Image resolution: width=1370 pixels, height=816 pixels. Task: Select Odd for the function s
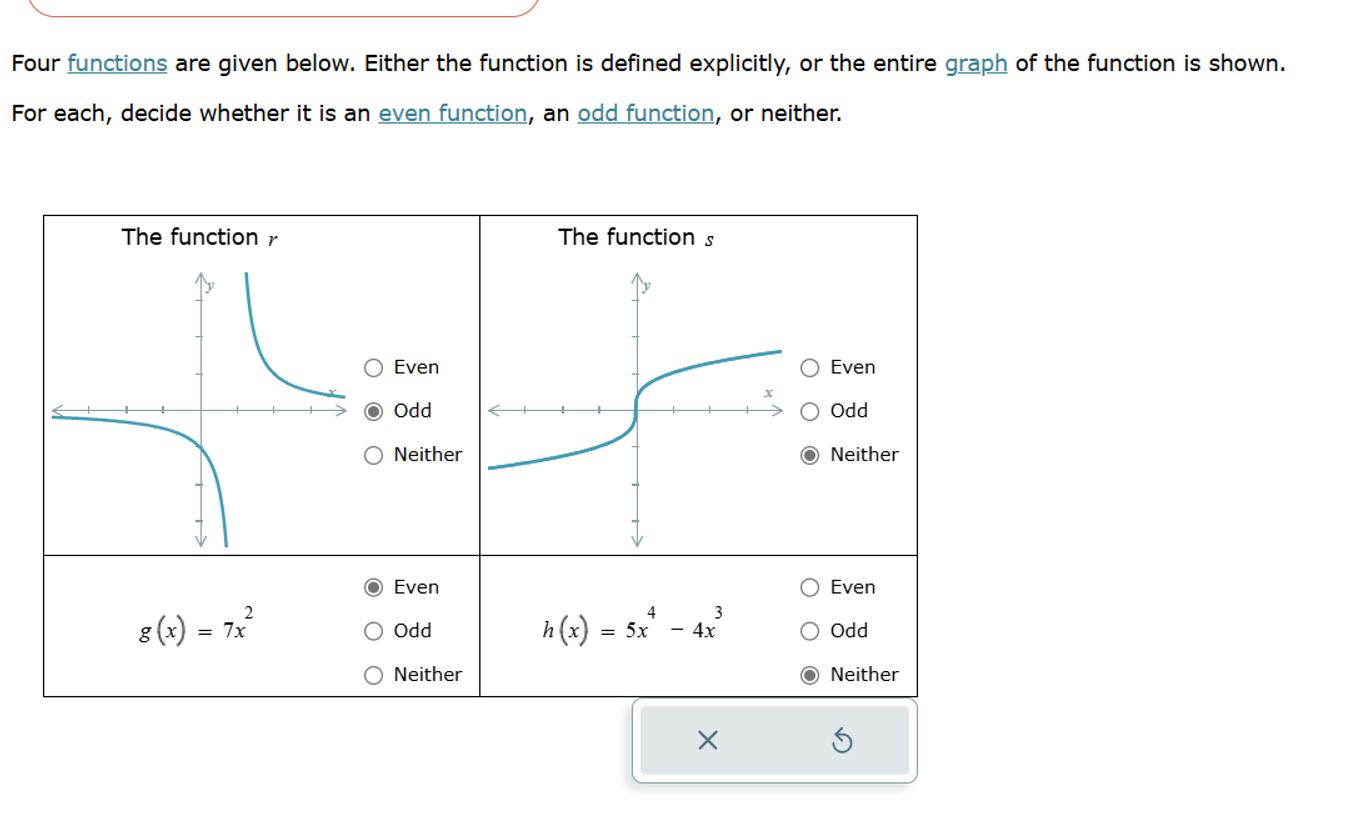(x=809, y=410)
